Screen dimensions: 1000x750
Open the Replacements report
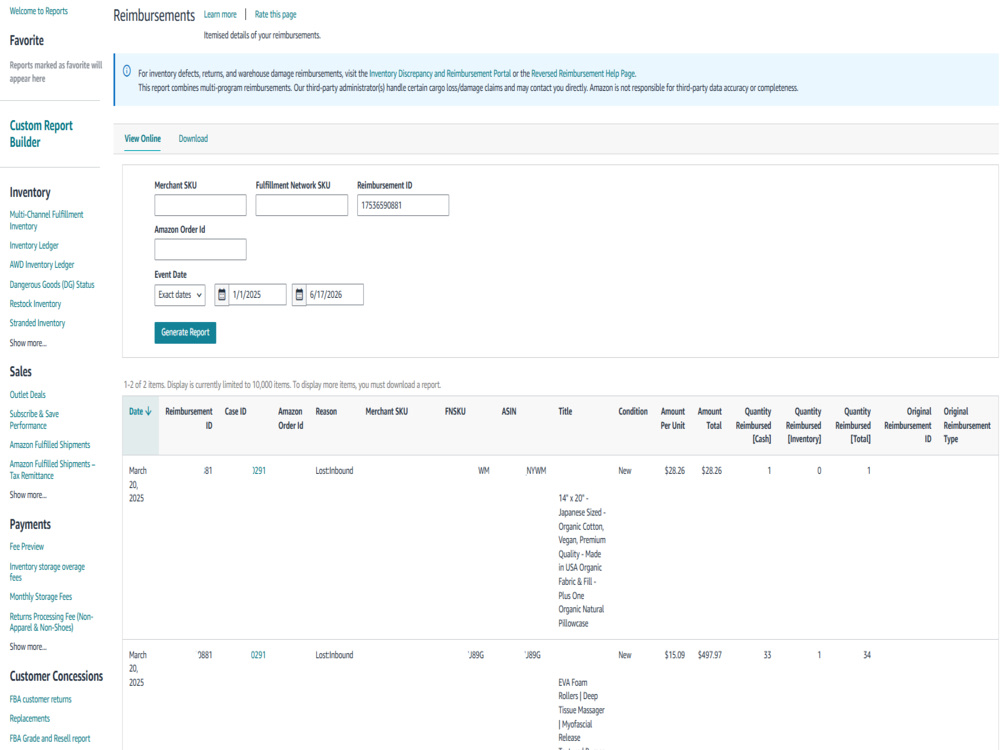[29, 718]
